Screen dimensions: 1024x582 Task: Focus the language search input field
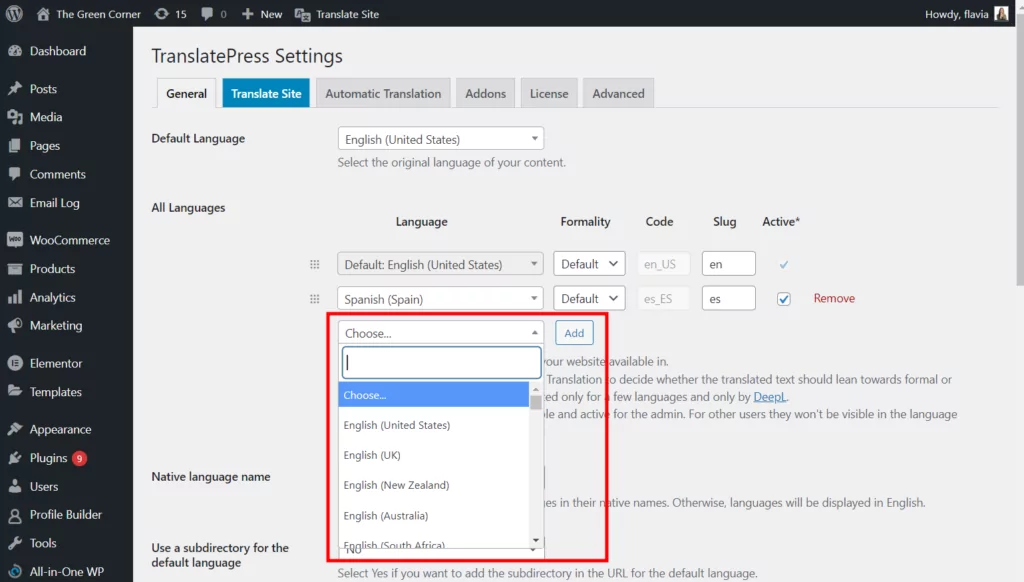click(x=440, y=363)
